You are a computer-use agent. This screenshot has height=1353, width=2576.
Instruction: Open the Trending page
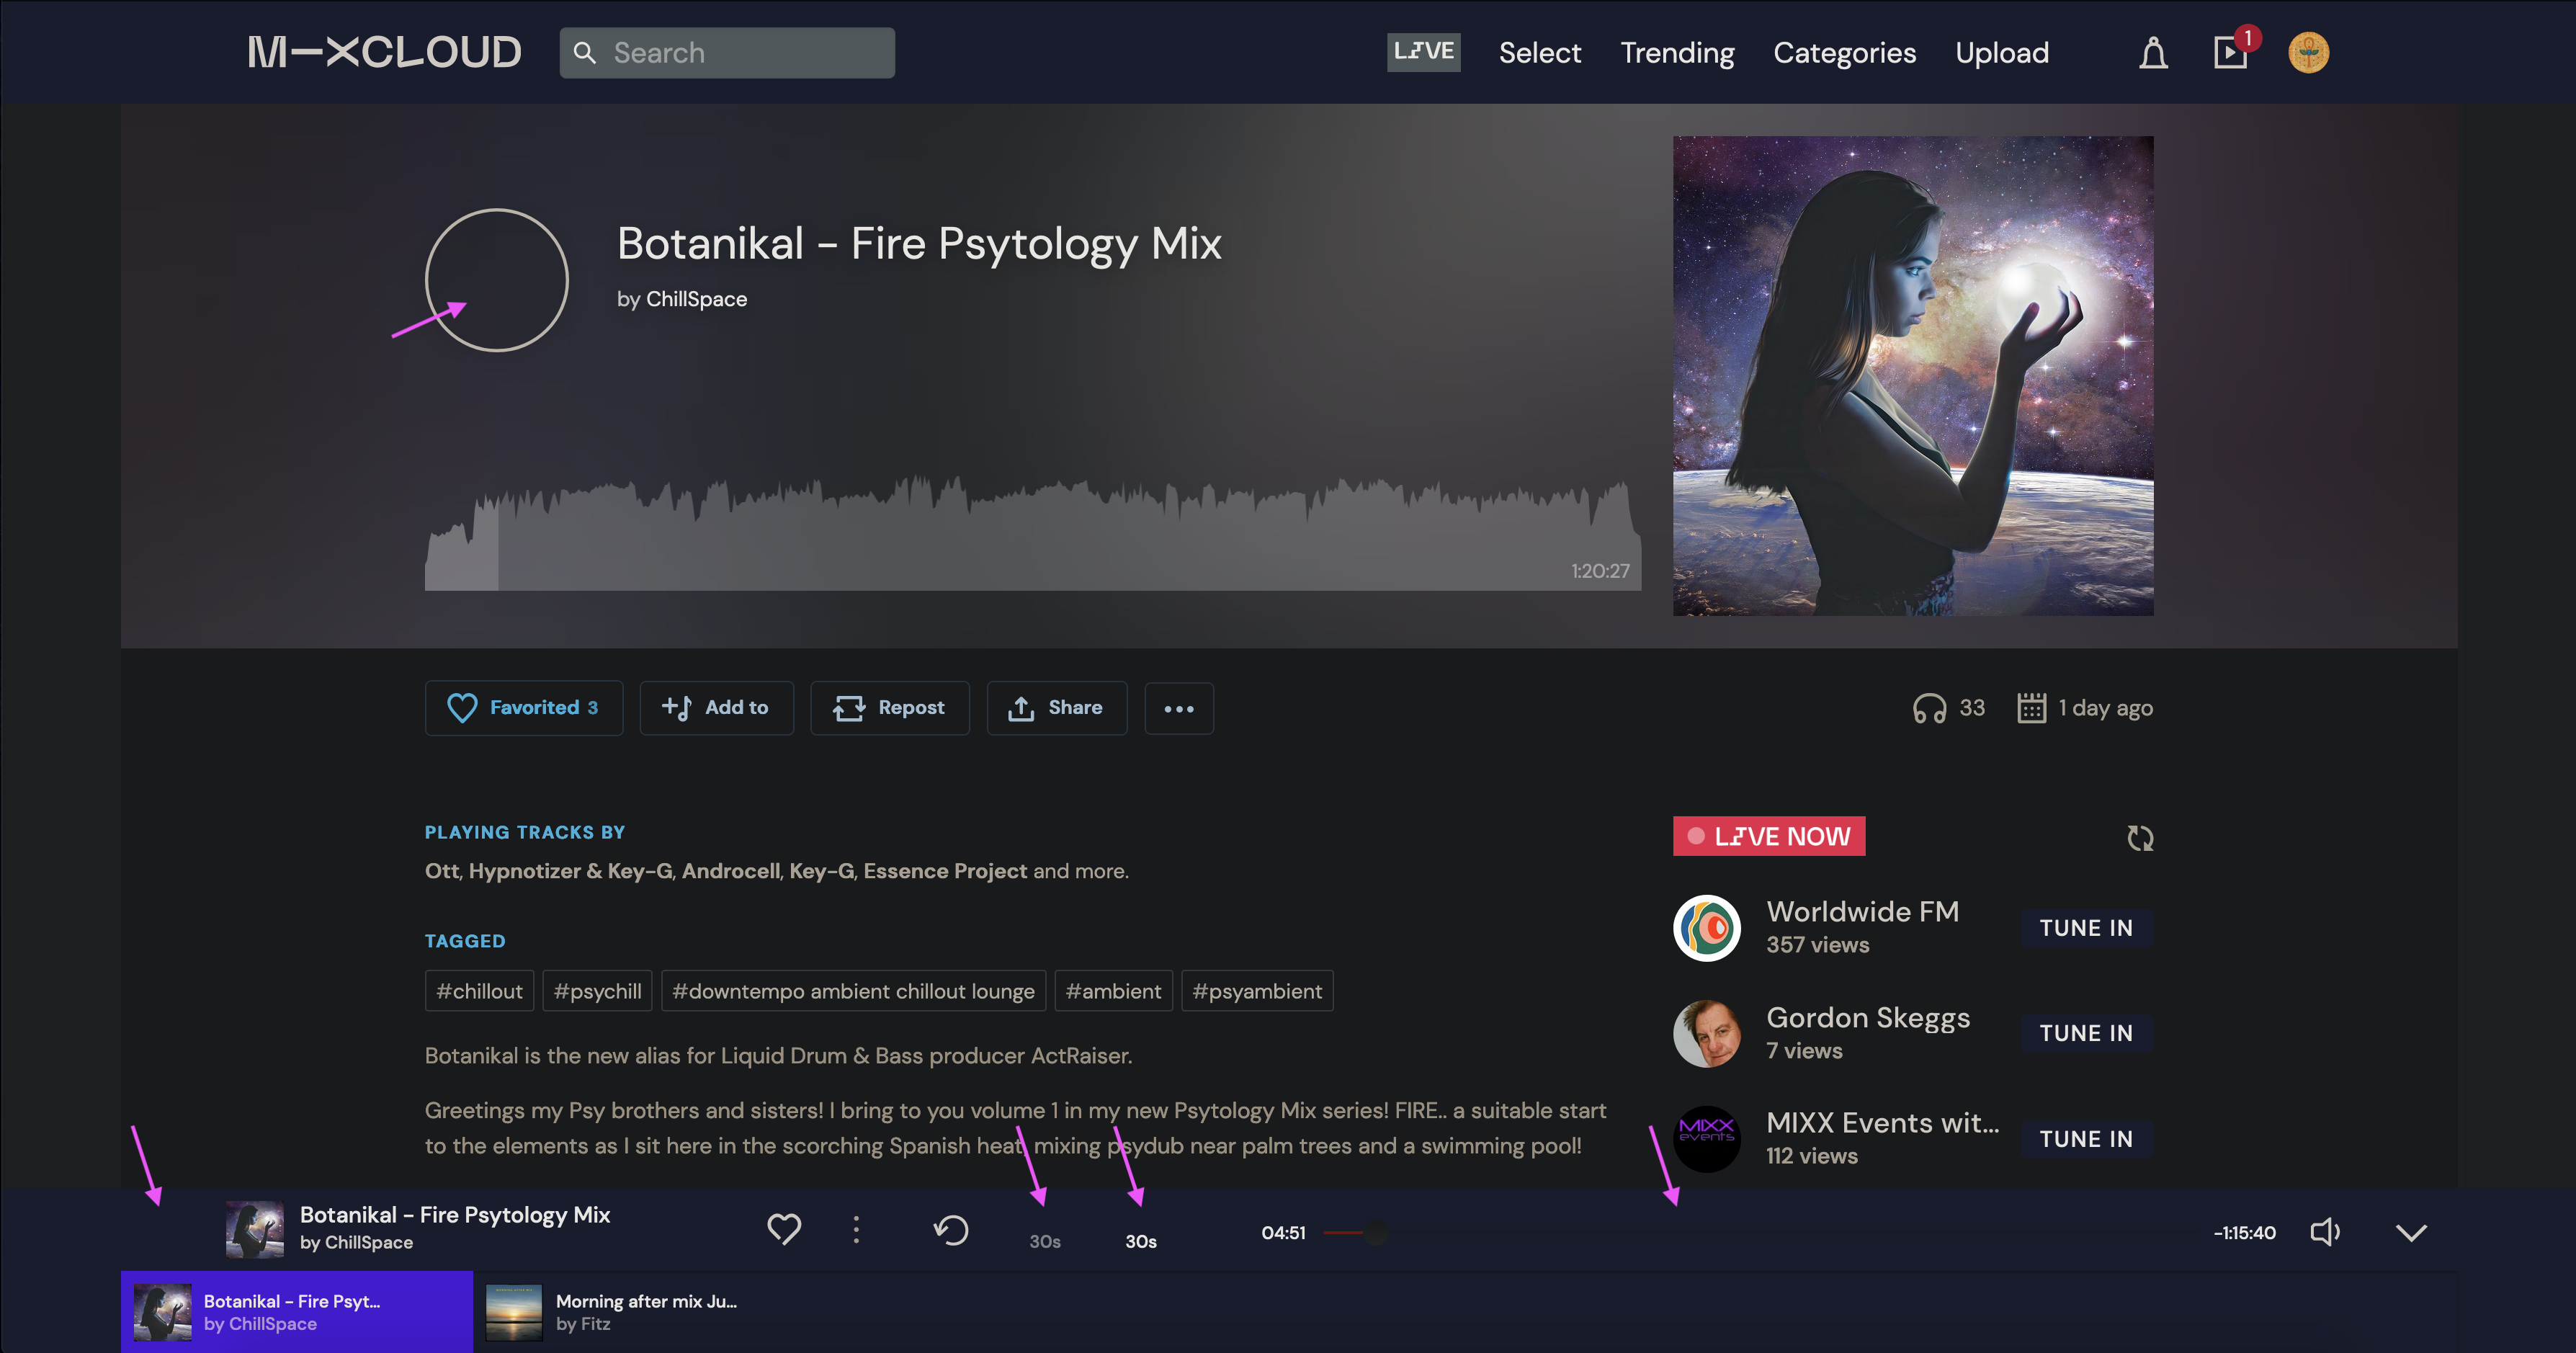pyautogui.click(x=1677, y=52)
